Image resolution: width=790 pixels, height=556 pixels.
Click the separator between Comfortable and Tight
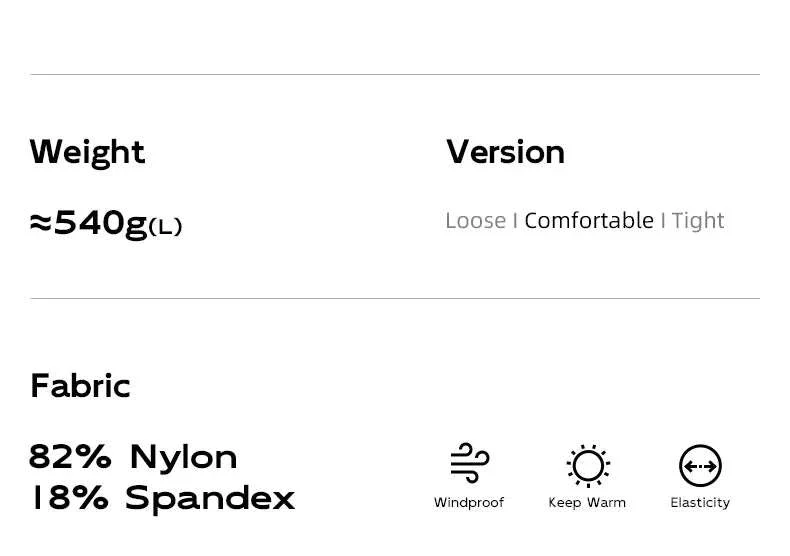(663, 221)
